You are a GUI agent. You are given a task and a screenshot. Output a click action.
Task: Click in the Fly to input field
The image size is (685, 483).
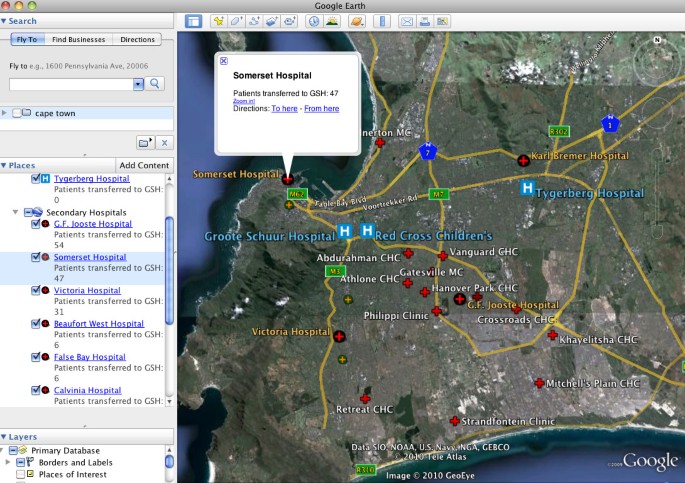(71, 84)
